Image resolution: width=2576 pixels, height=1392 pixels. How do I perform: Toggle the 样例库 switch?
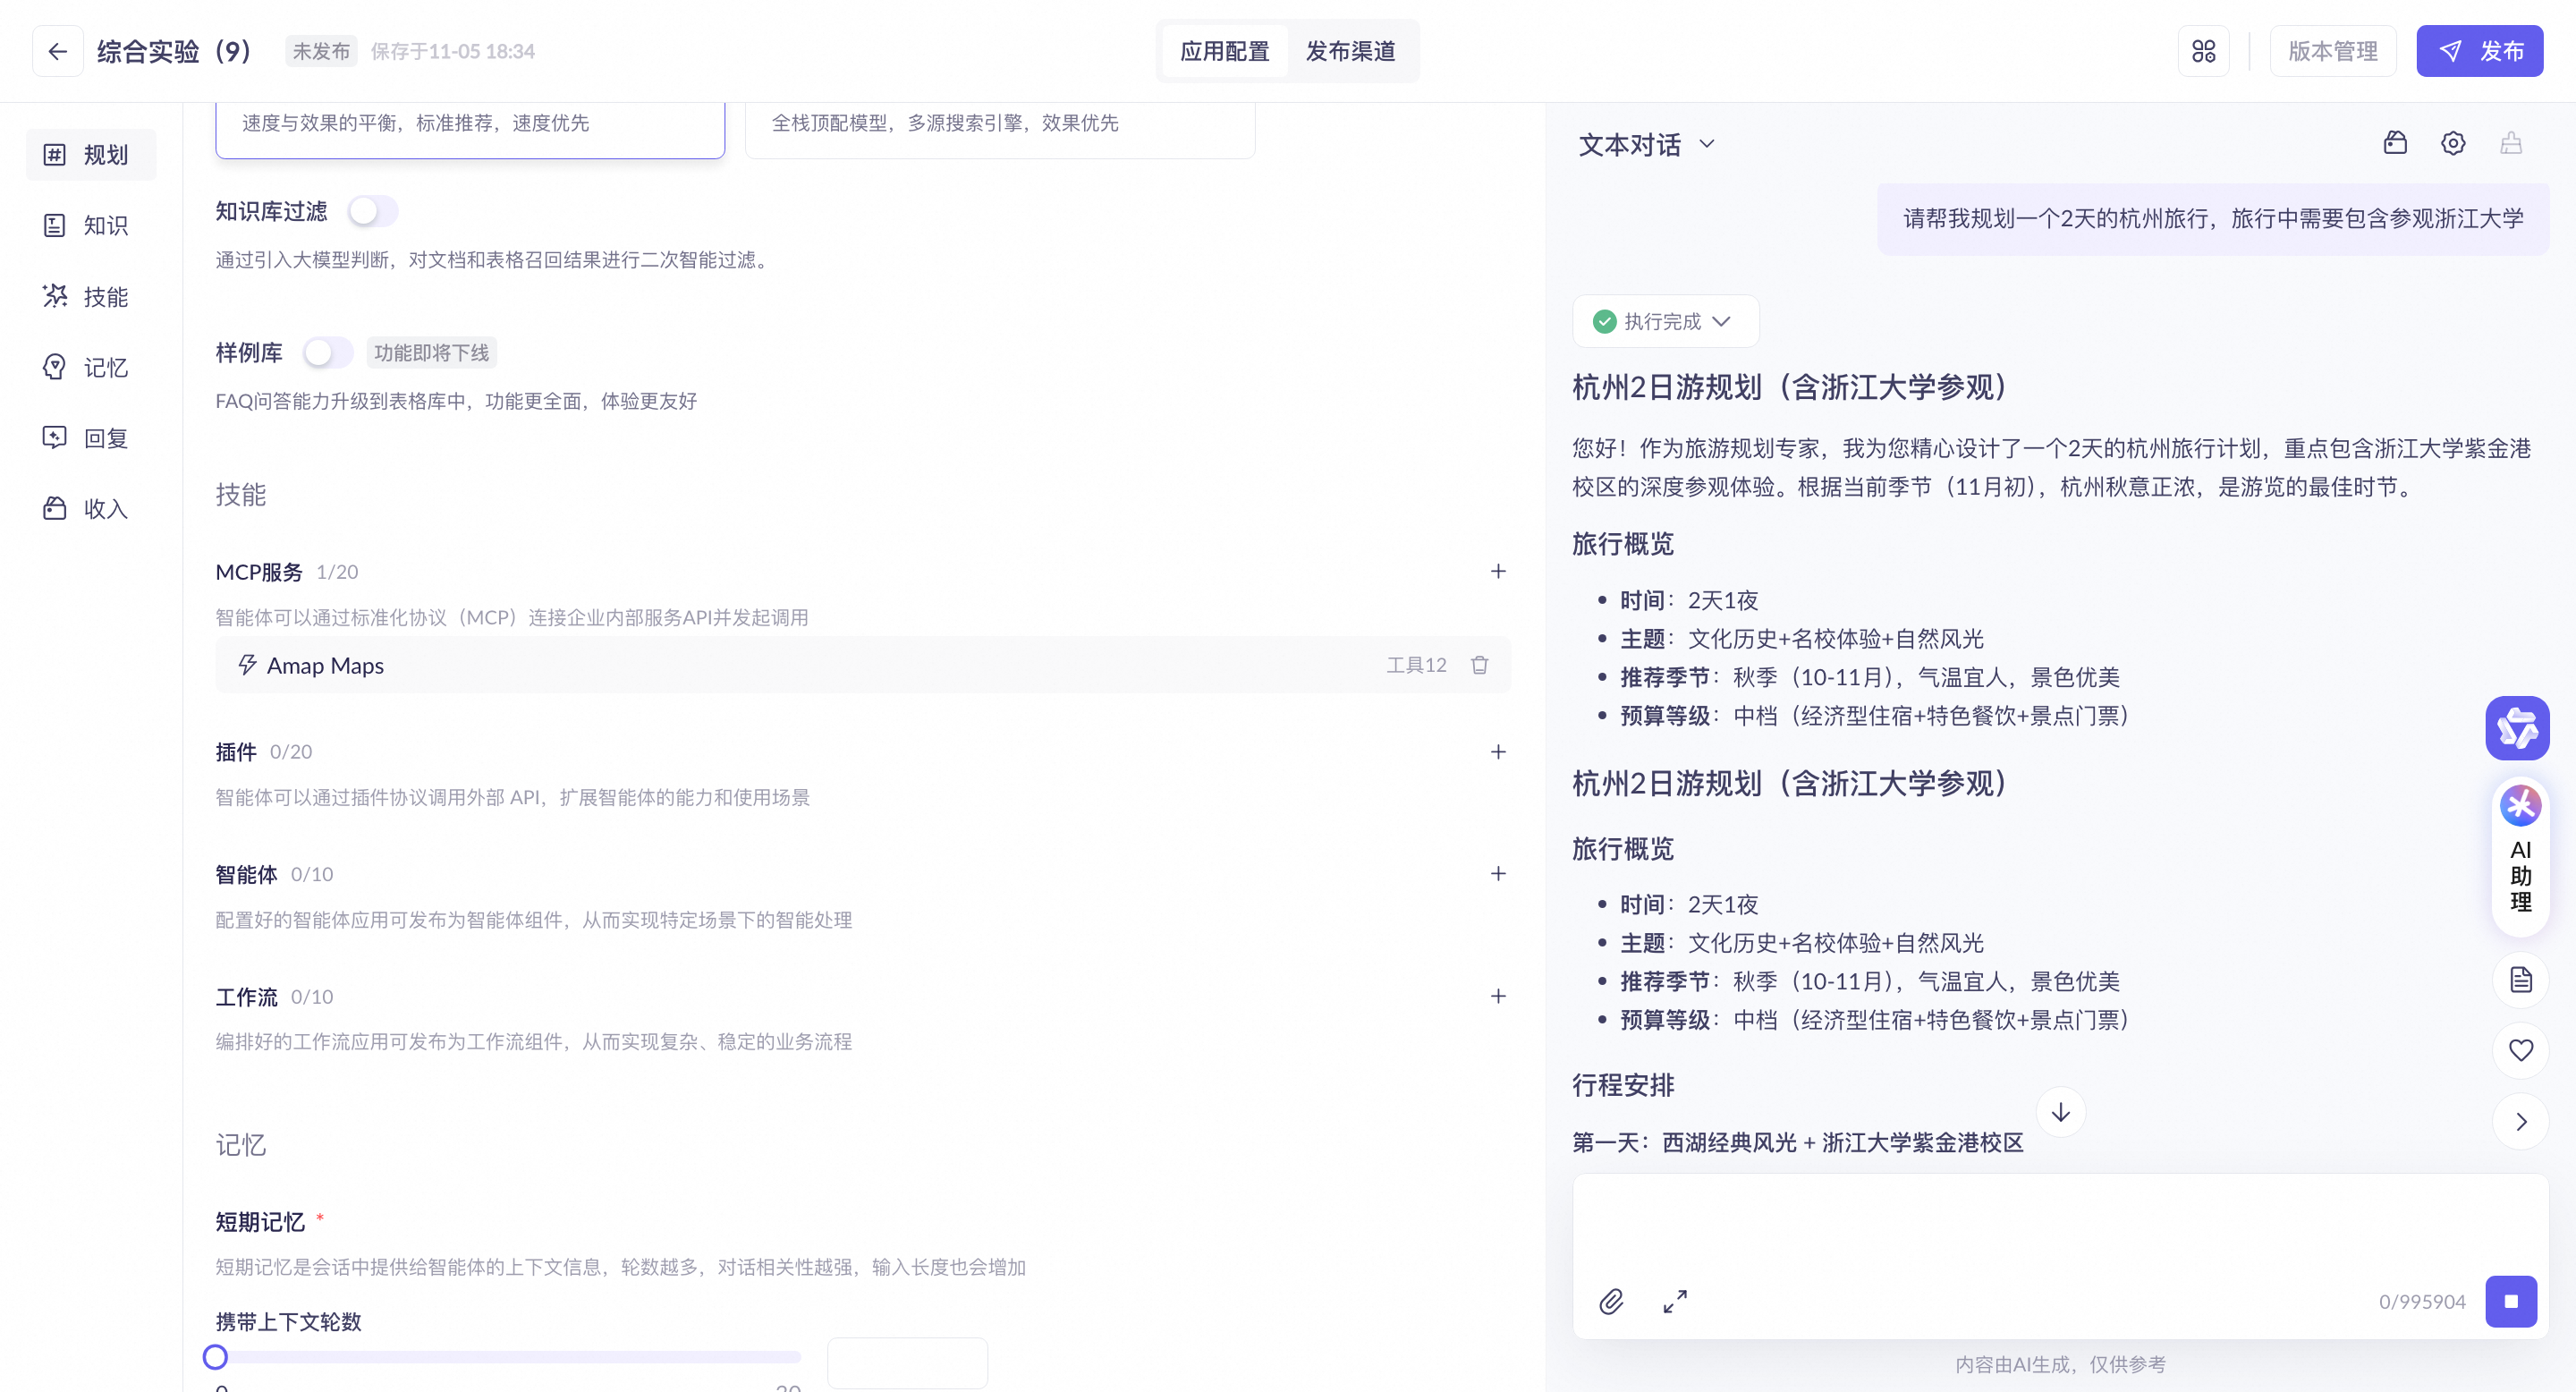coord(328,352)
